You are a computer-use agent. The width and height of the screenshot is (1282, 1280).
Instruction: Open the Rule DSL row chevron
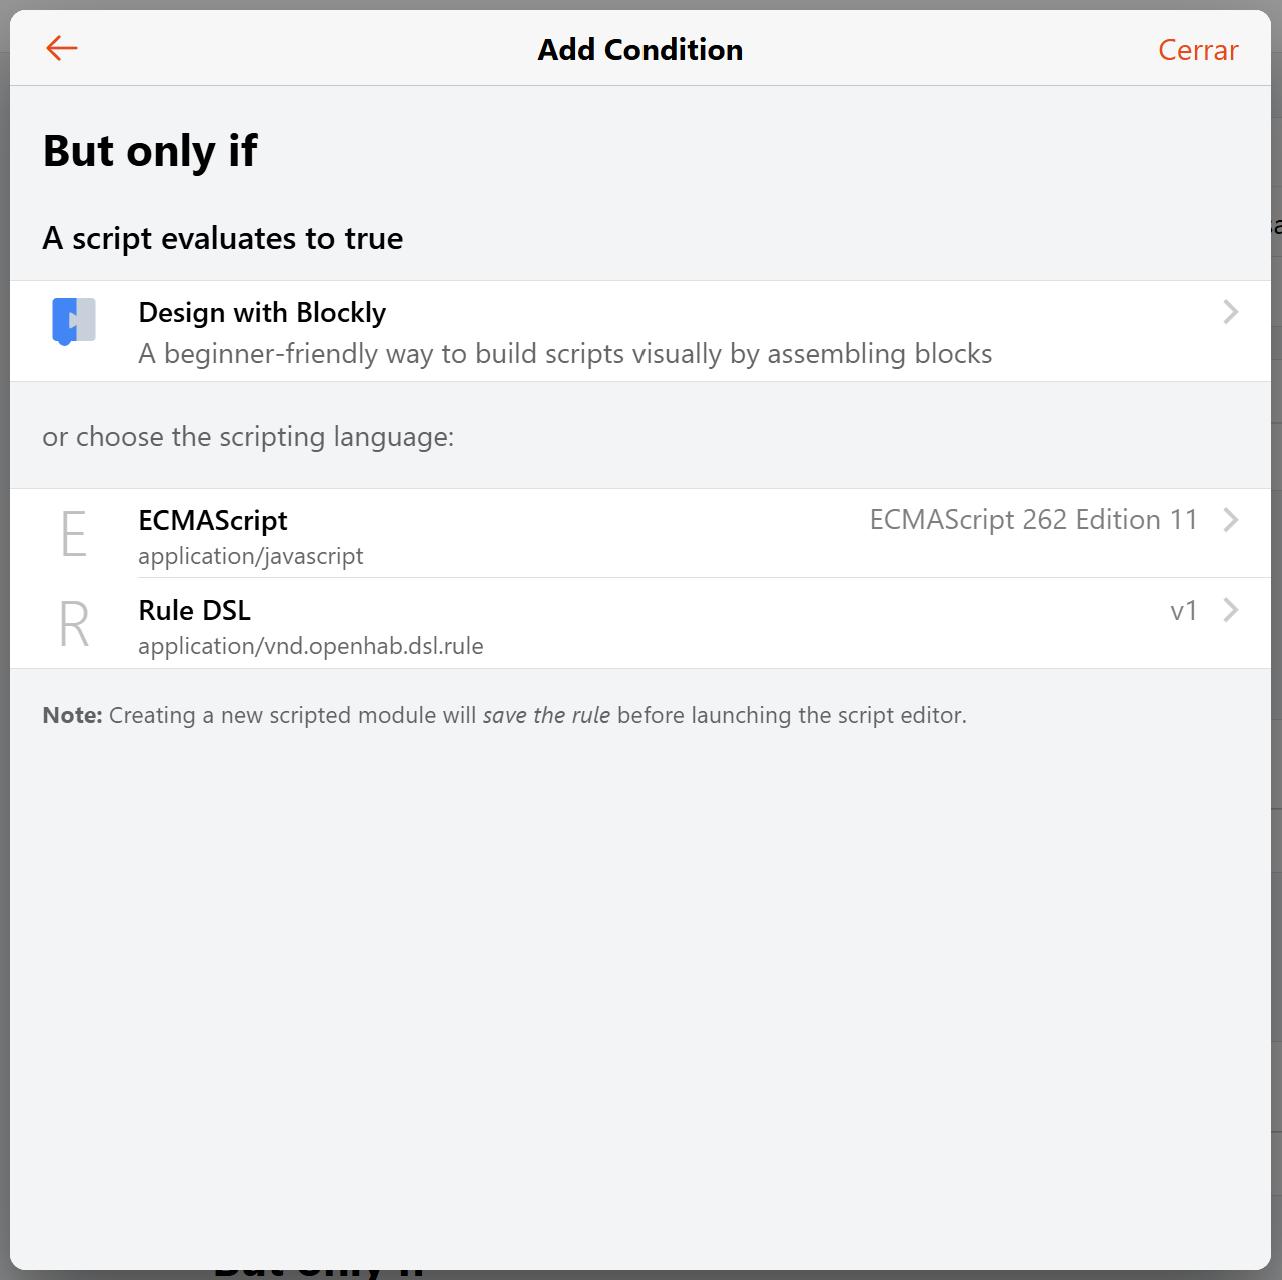(x=1231, y=610)
